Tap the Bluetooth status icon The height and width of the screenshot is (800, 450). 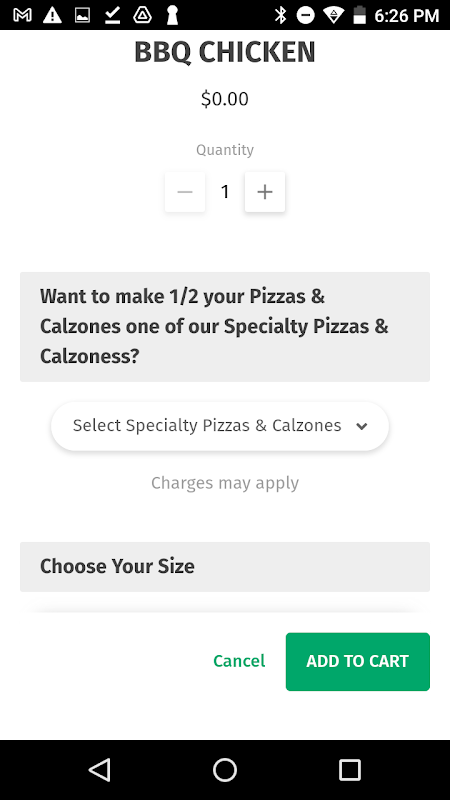[x=280, y=15]
